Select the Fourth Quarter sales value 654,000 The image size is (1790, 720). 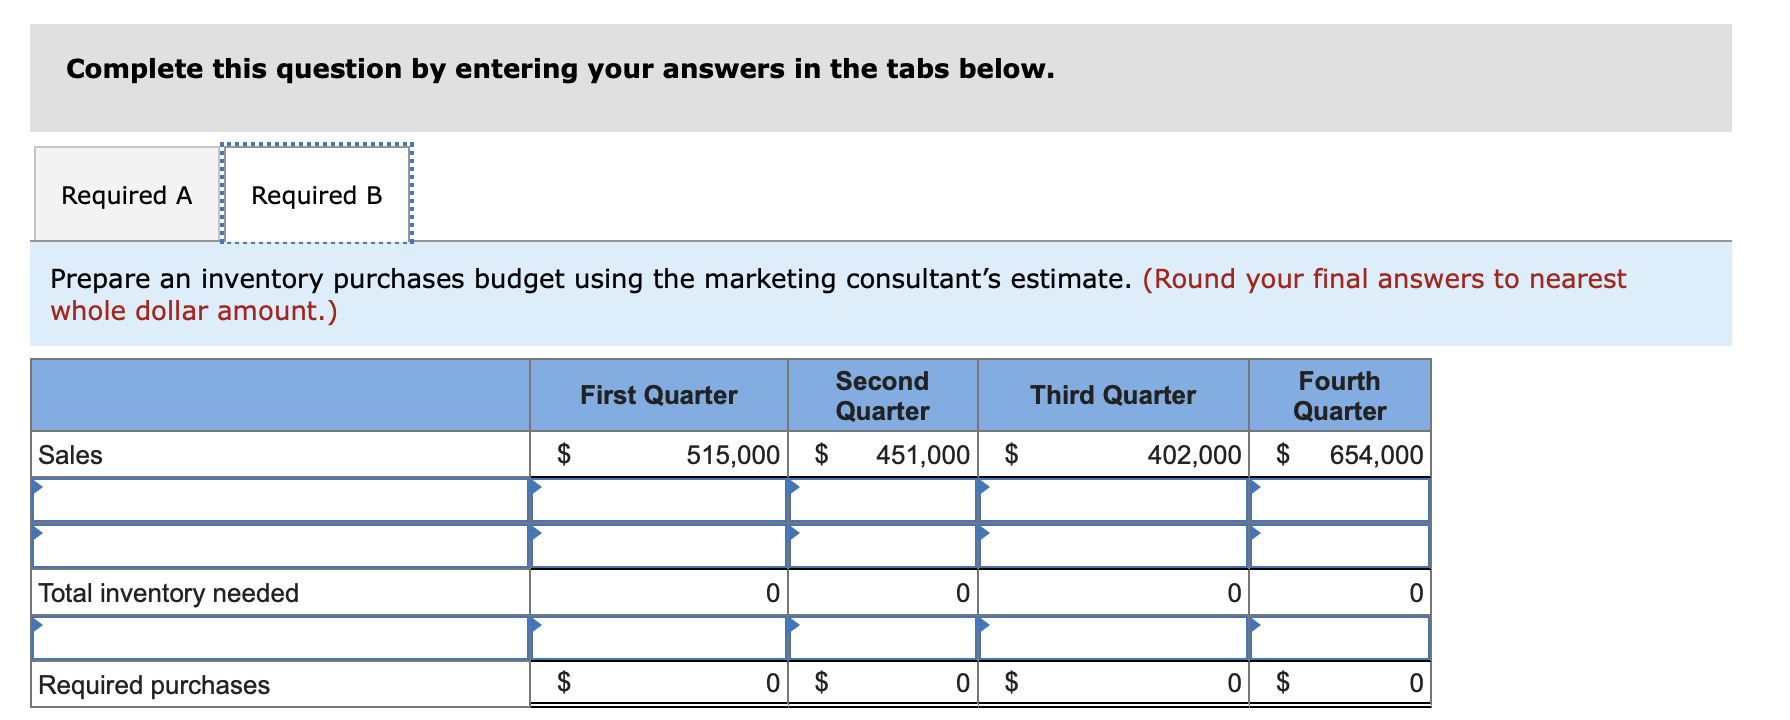(x=1376, y=455)
